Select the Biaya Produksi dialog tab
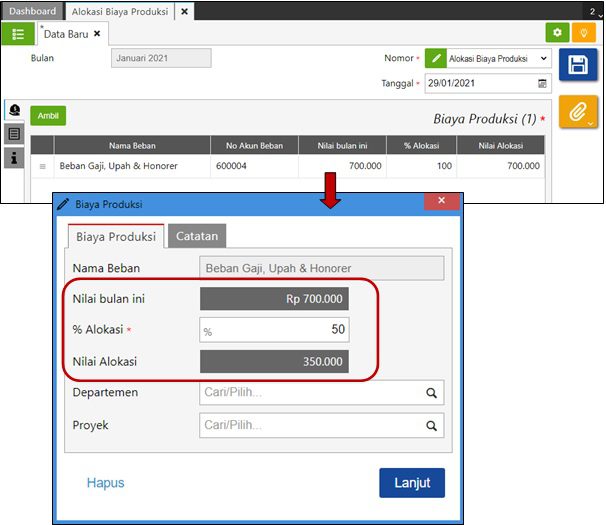606x525 pixels. coord(115,237)
